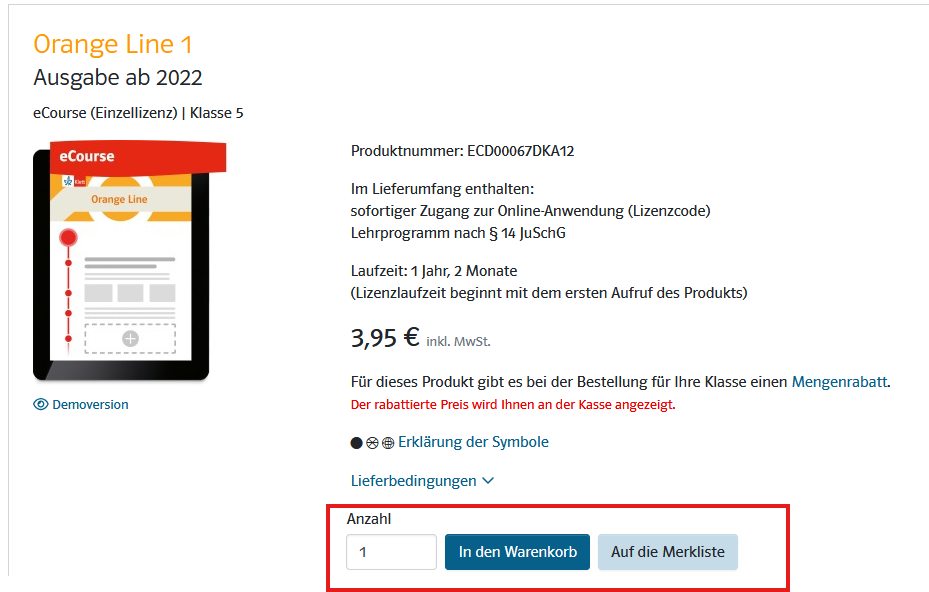The width and height of the screenshot is (929, 592).
Task: Focus the Anzahl quantity field
Action: [x=392, y=552]
